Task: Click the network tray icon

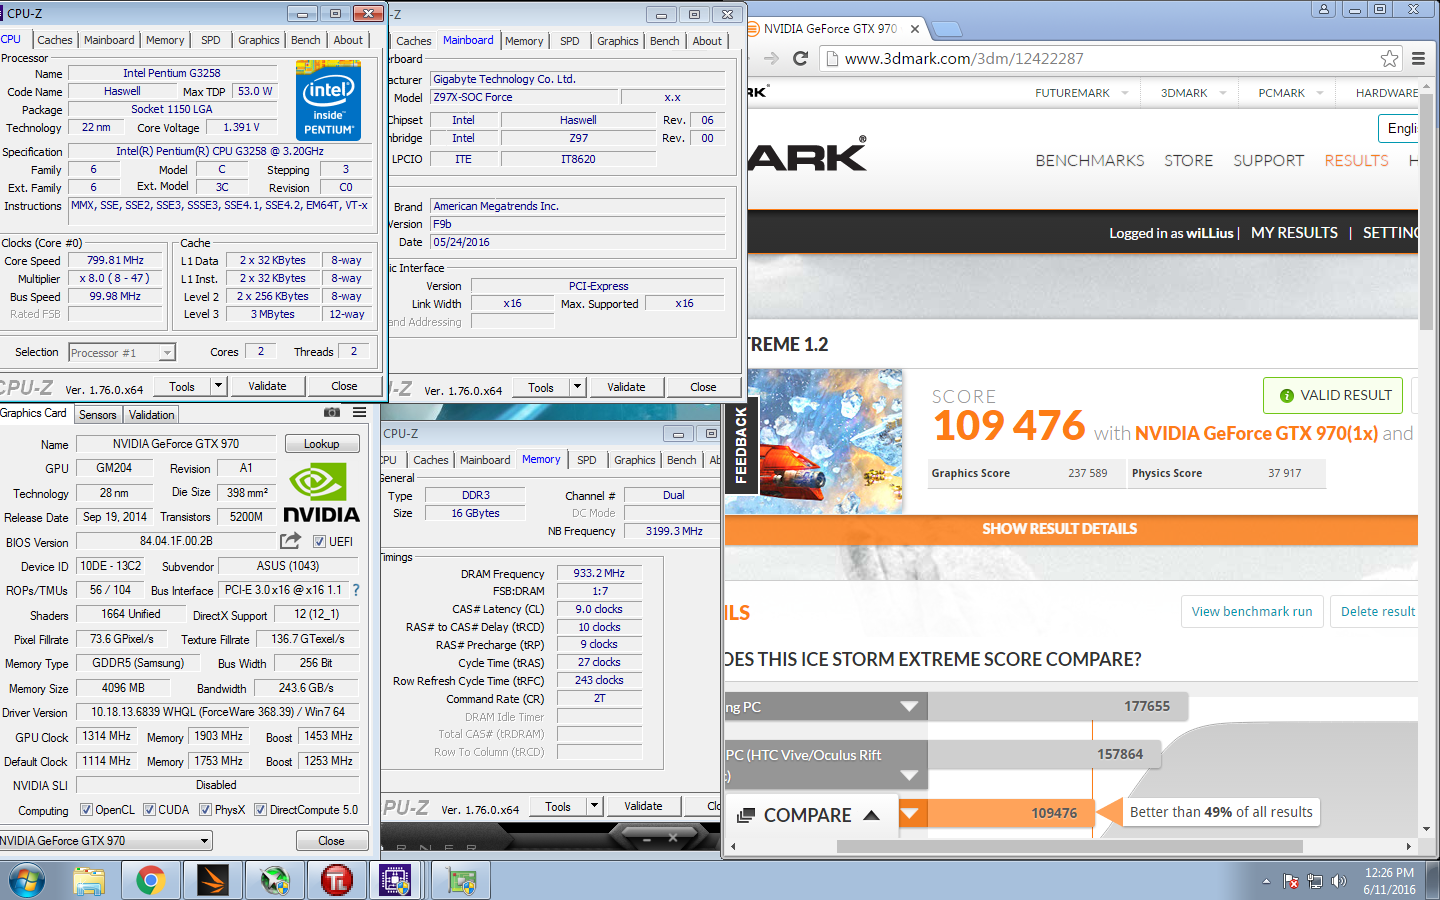Action: click(1315, 882)
